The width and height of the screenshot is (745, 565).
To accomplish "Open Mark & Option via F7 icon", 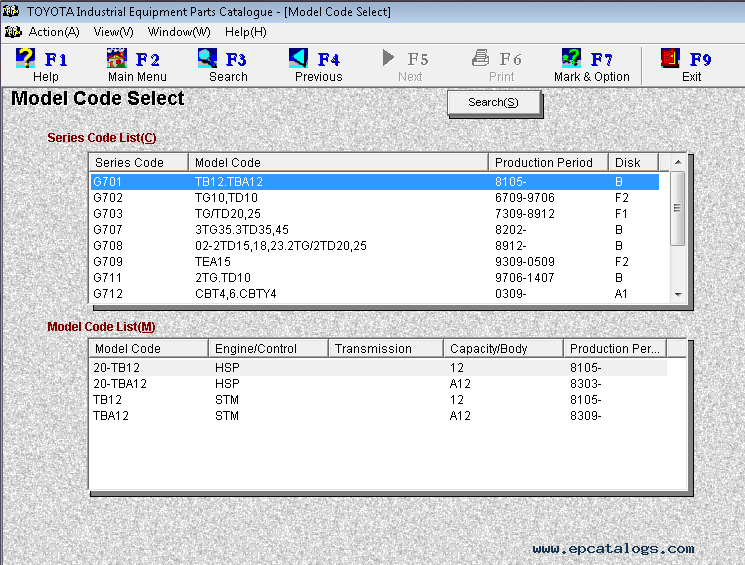I will click(571, 58).
